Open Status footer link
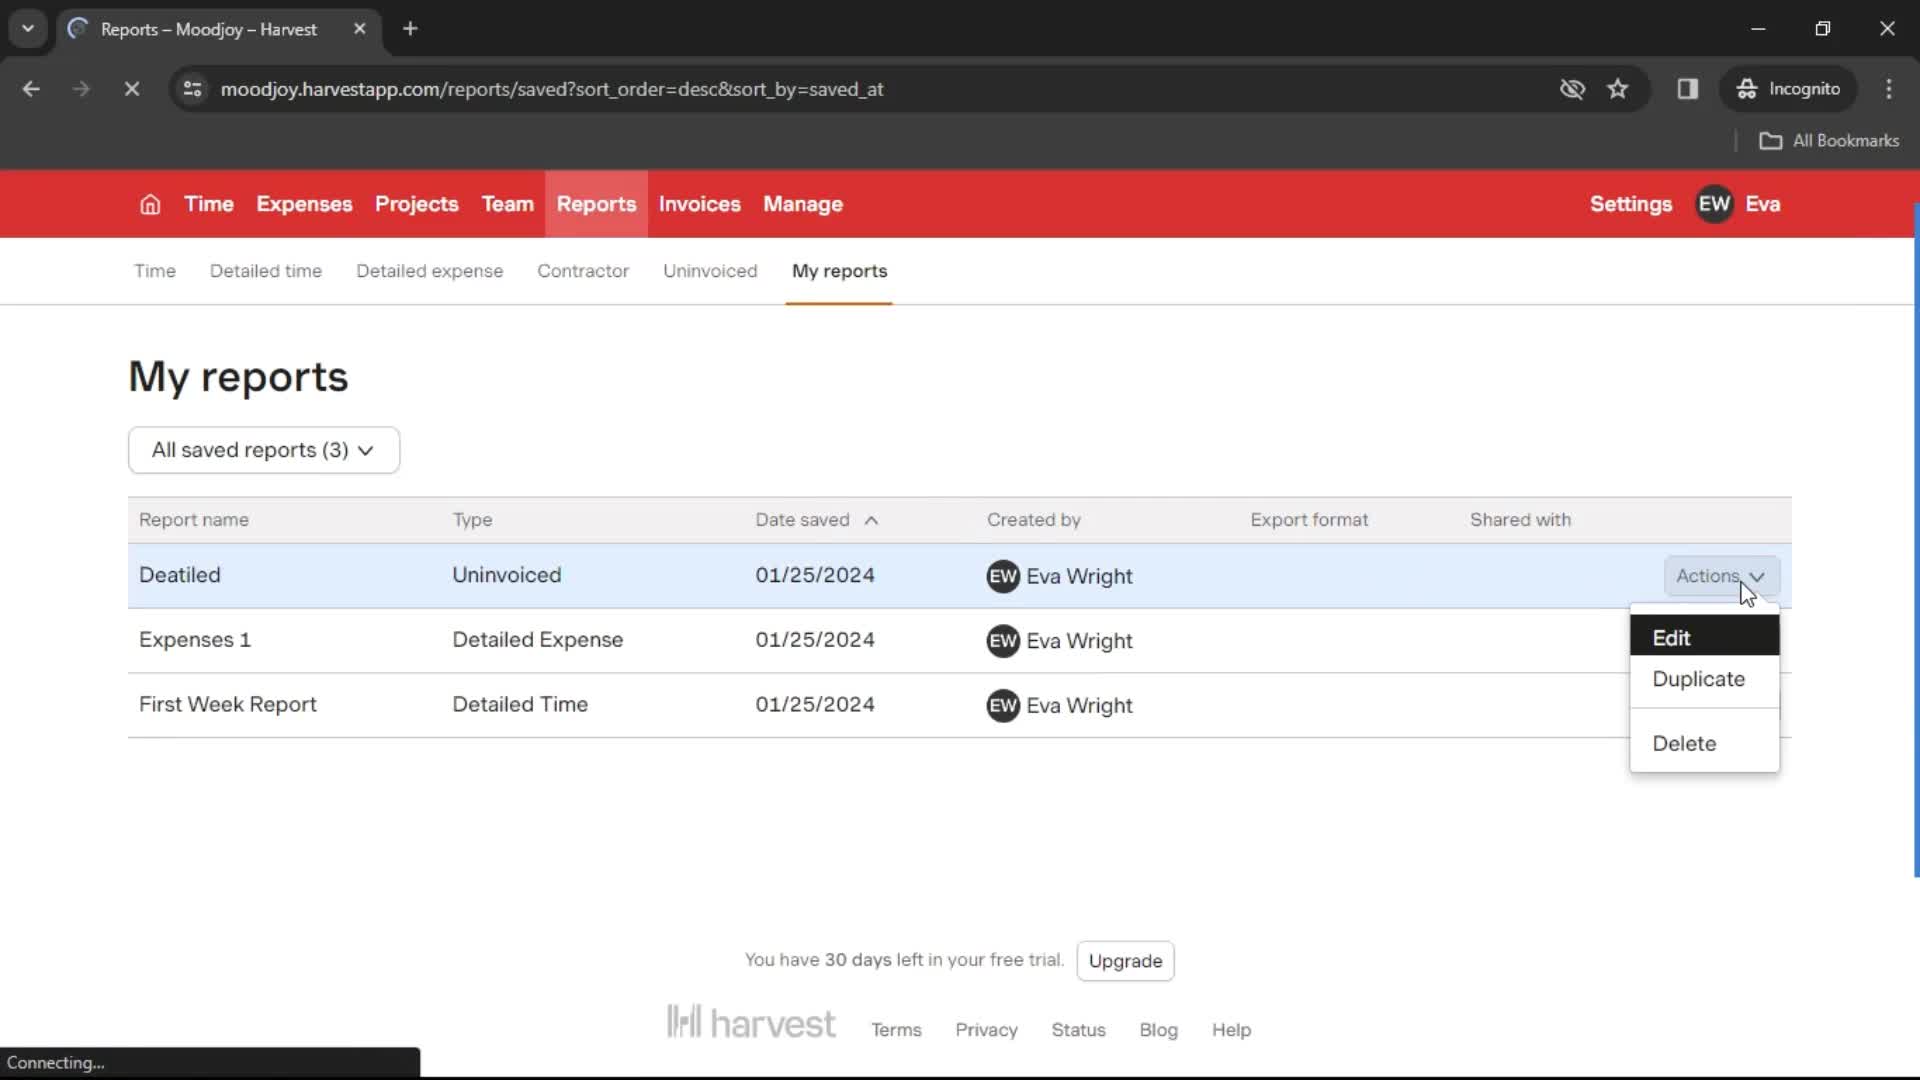The image size is (1920, 1080). [x=1078, y=1030]
